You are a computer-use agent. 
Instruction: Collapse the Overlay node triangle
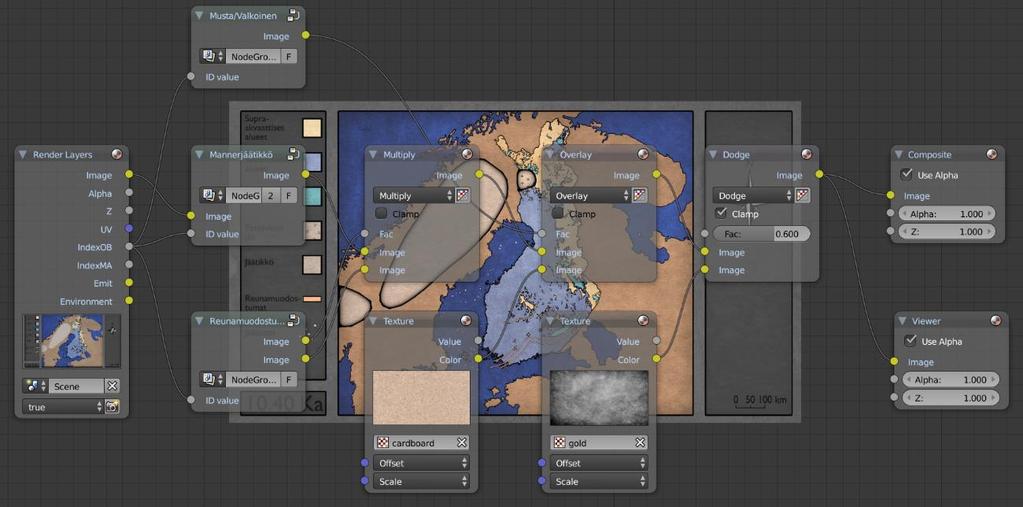pos(551,155)
